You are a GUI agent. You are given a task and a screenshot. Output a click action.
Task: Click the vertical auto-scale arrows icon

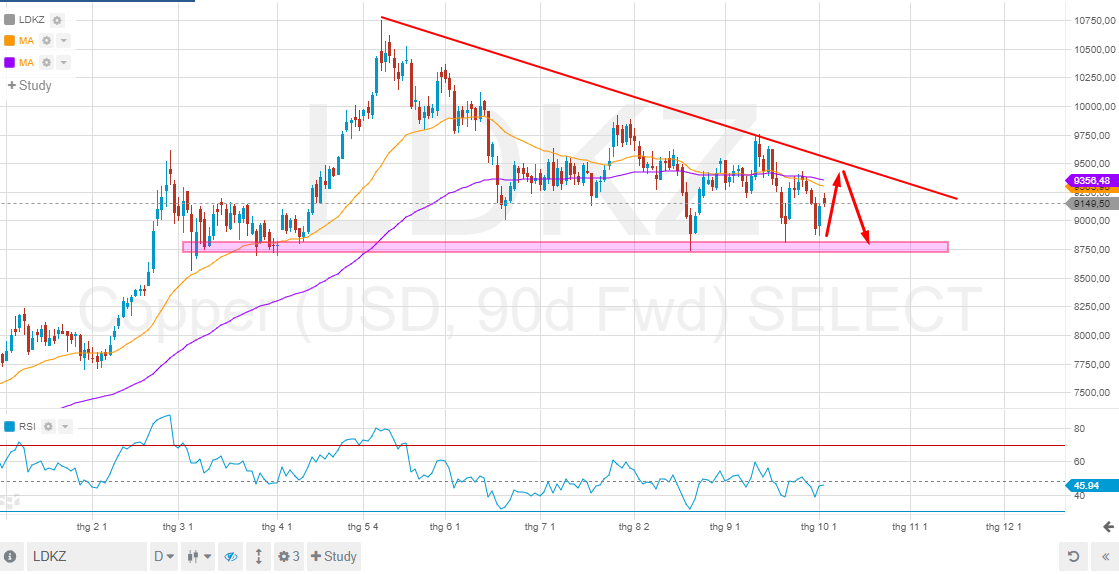tap(259, 556)
